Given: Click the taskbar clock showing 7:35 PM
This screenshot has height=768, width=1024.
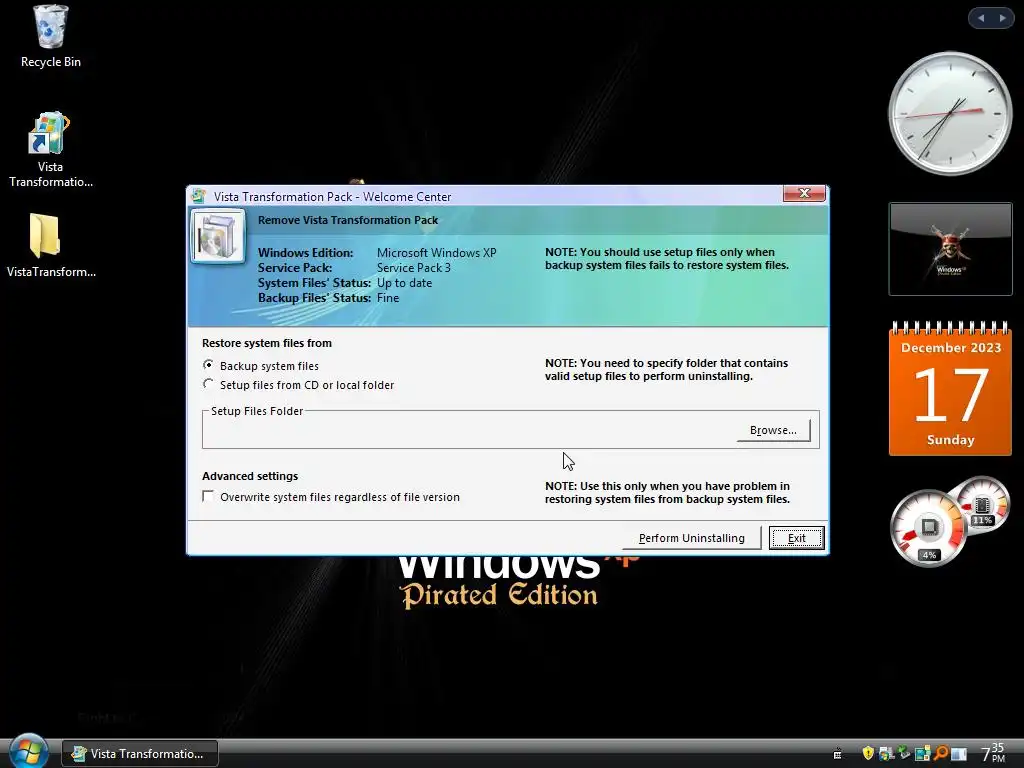Looking at the screenshot, I should pyautogui.click(x=993, y=753).
